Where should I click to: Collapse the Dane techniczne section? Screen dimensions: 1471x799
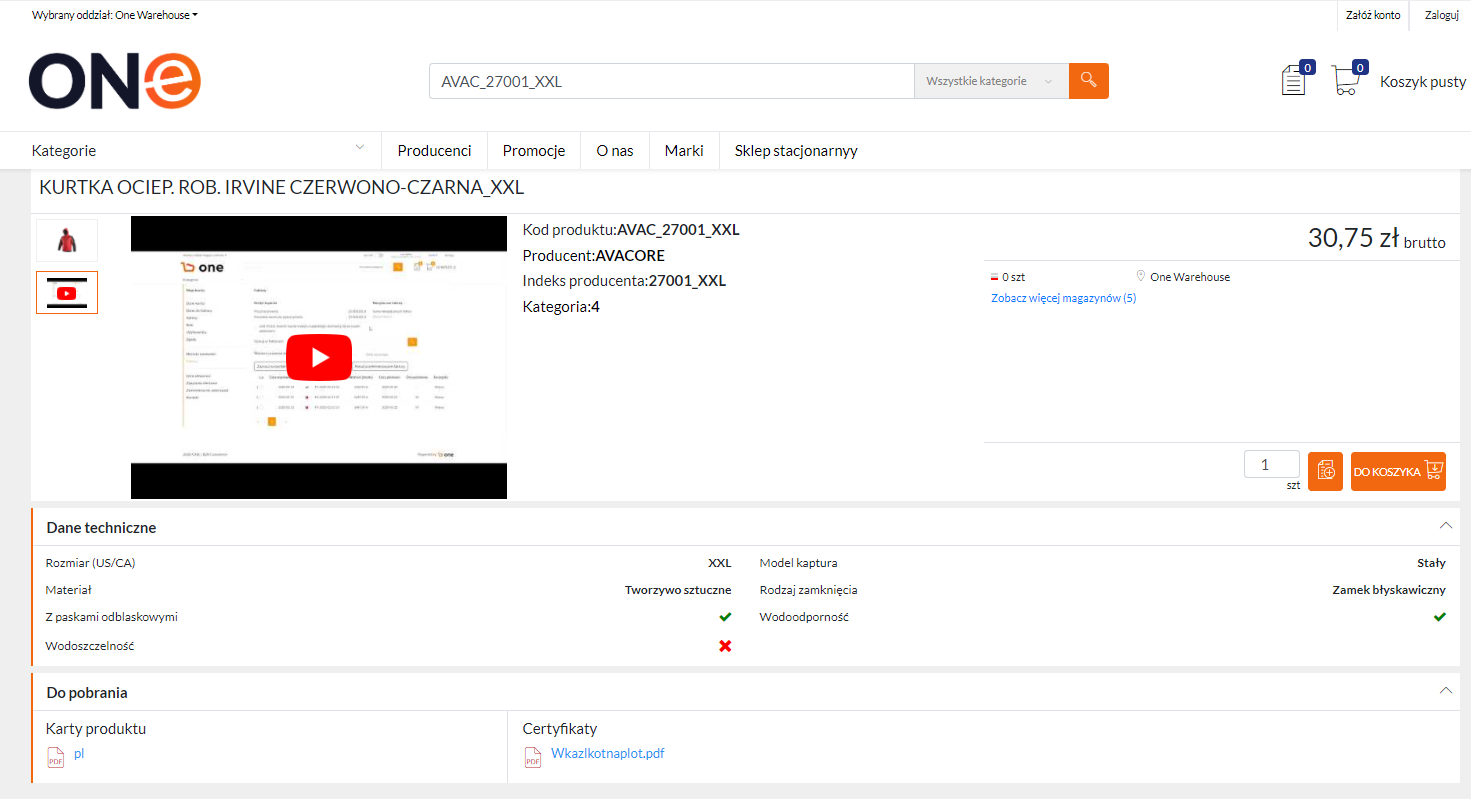point(1445,526)
